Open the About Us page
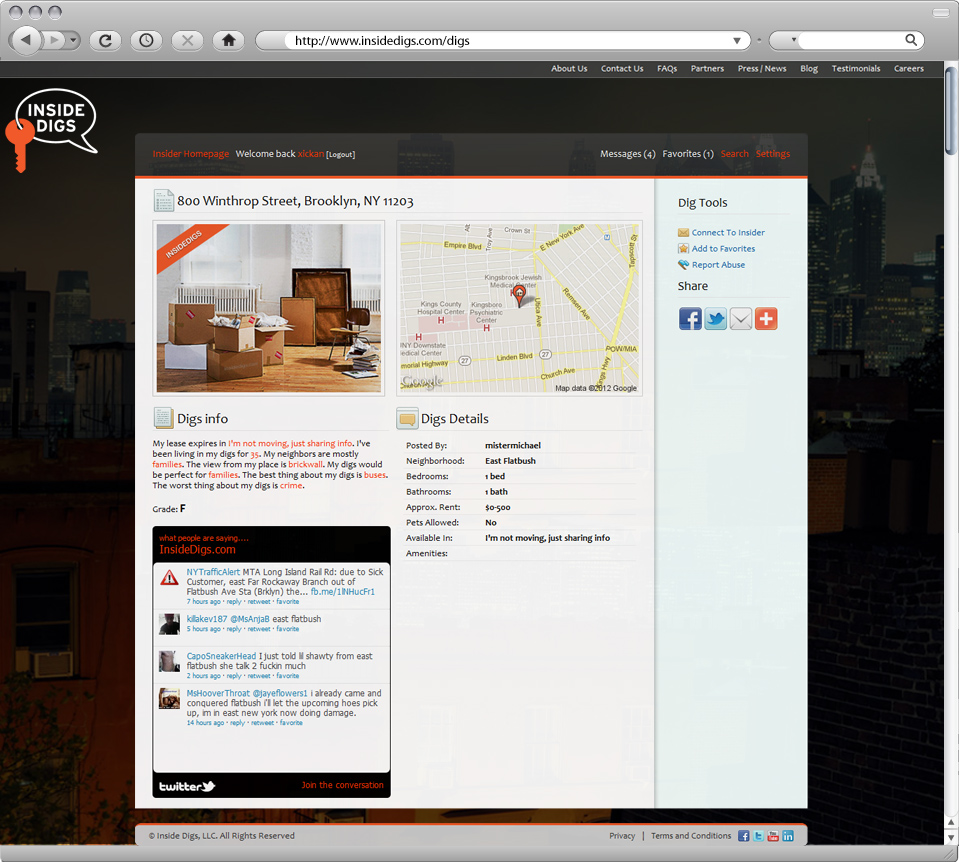959x862 pixels. pyautogui.click(x=569, y=69)
